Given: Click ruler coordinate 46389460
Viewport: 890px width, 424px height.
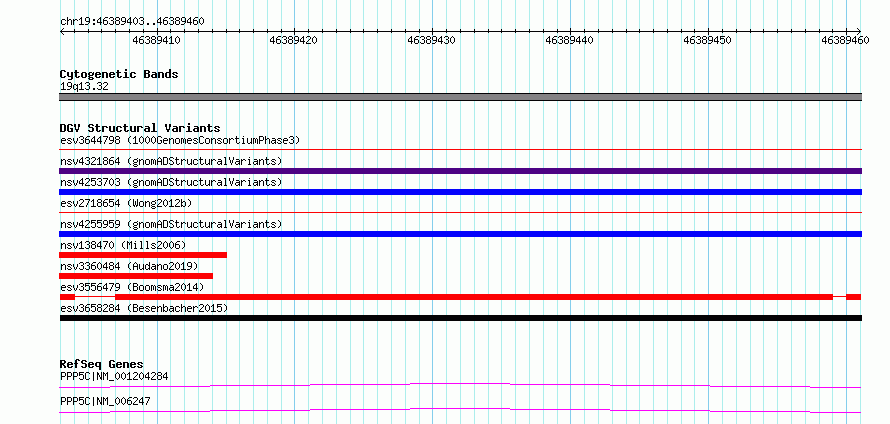Looking at the screenshot, I should click(x=845, y=40).
